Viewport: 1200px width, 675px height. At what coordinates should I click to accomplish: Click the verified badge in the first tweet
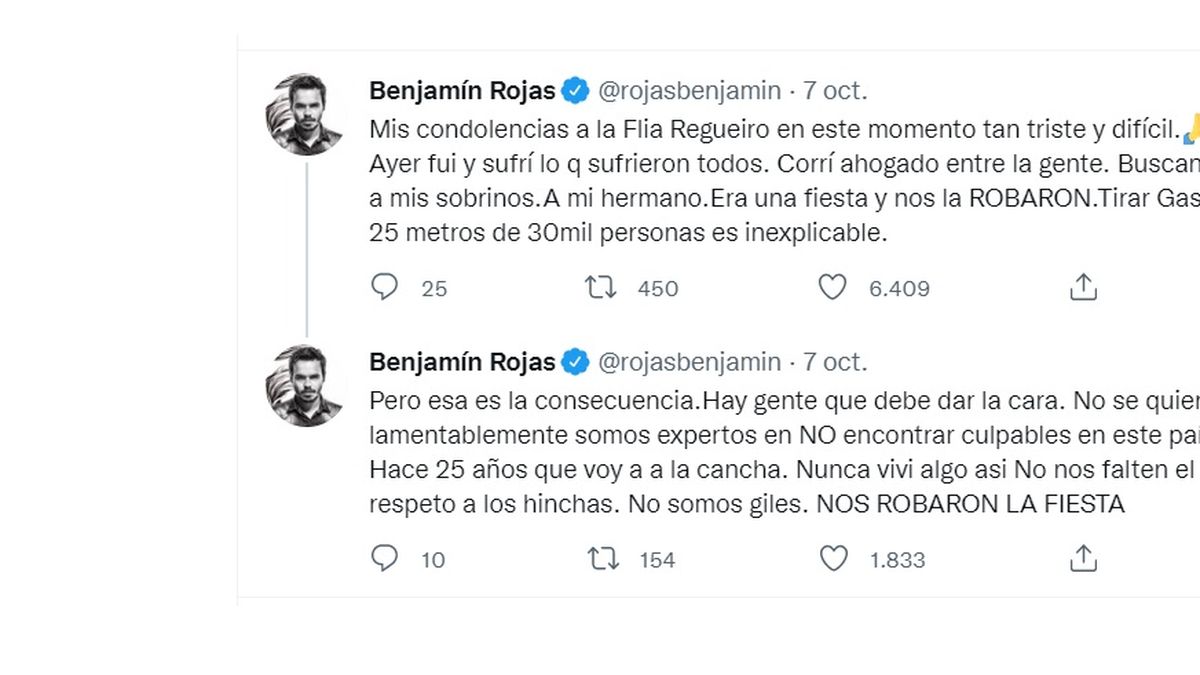[575, 91]
